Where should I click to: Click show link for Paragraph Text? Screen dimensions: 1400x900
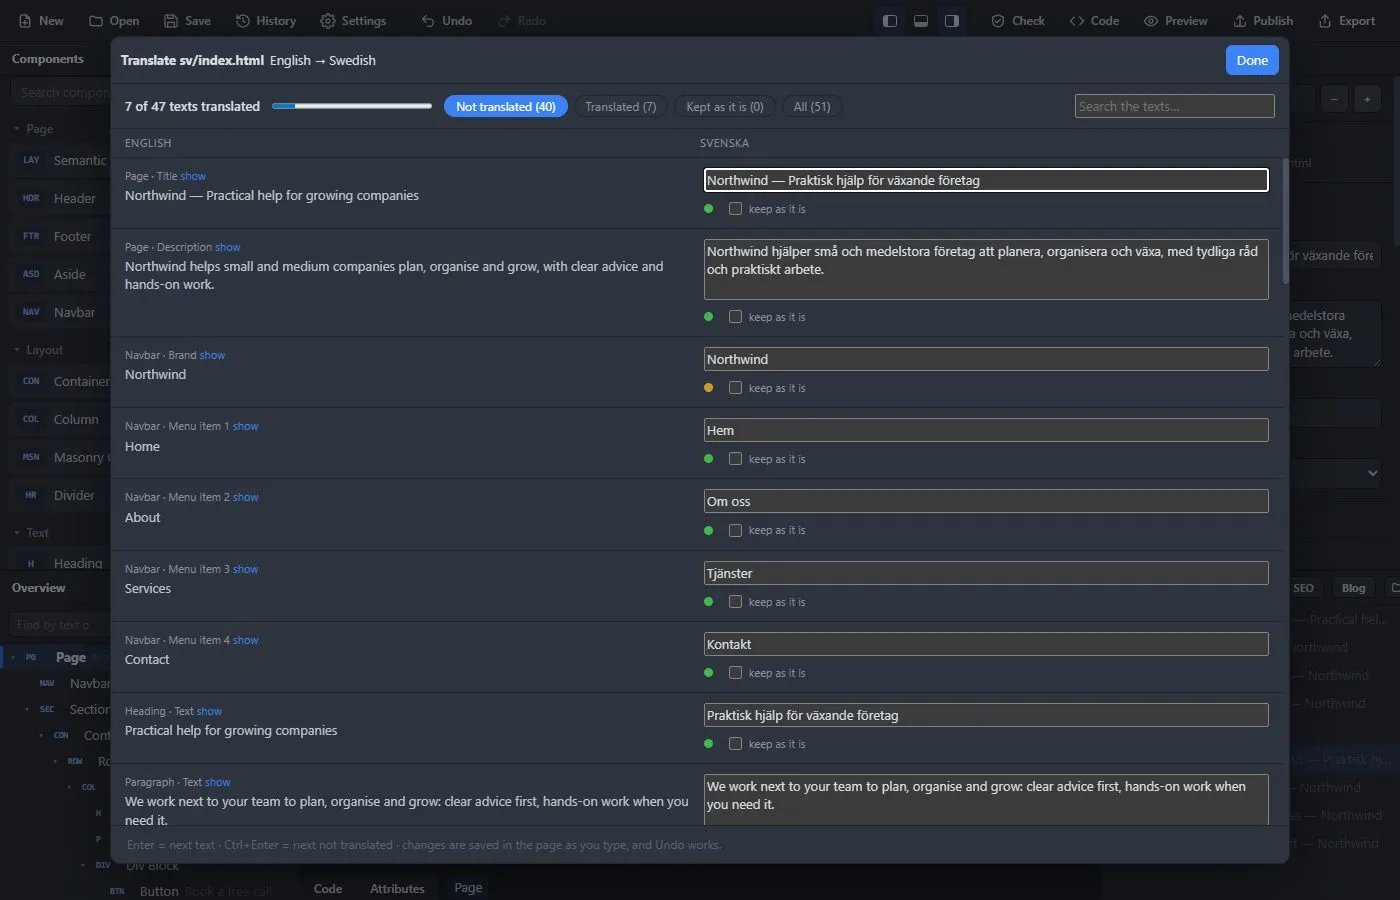click(218, 782)
